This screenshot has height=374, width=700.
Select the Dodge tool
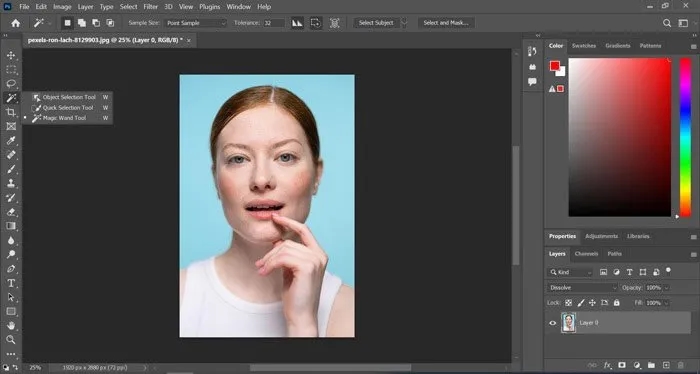click(x=11, y=254)
